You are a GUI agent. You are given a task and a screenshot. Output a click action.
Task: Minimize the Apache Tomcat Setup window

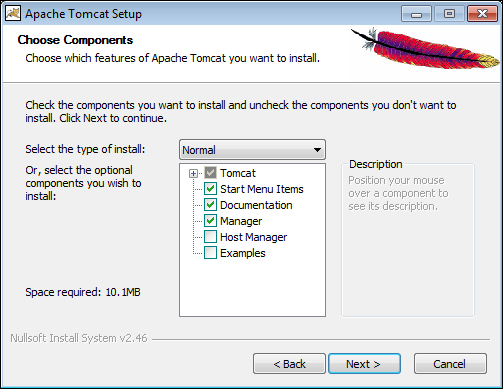click(416, 14)
